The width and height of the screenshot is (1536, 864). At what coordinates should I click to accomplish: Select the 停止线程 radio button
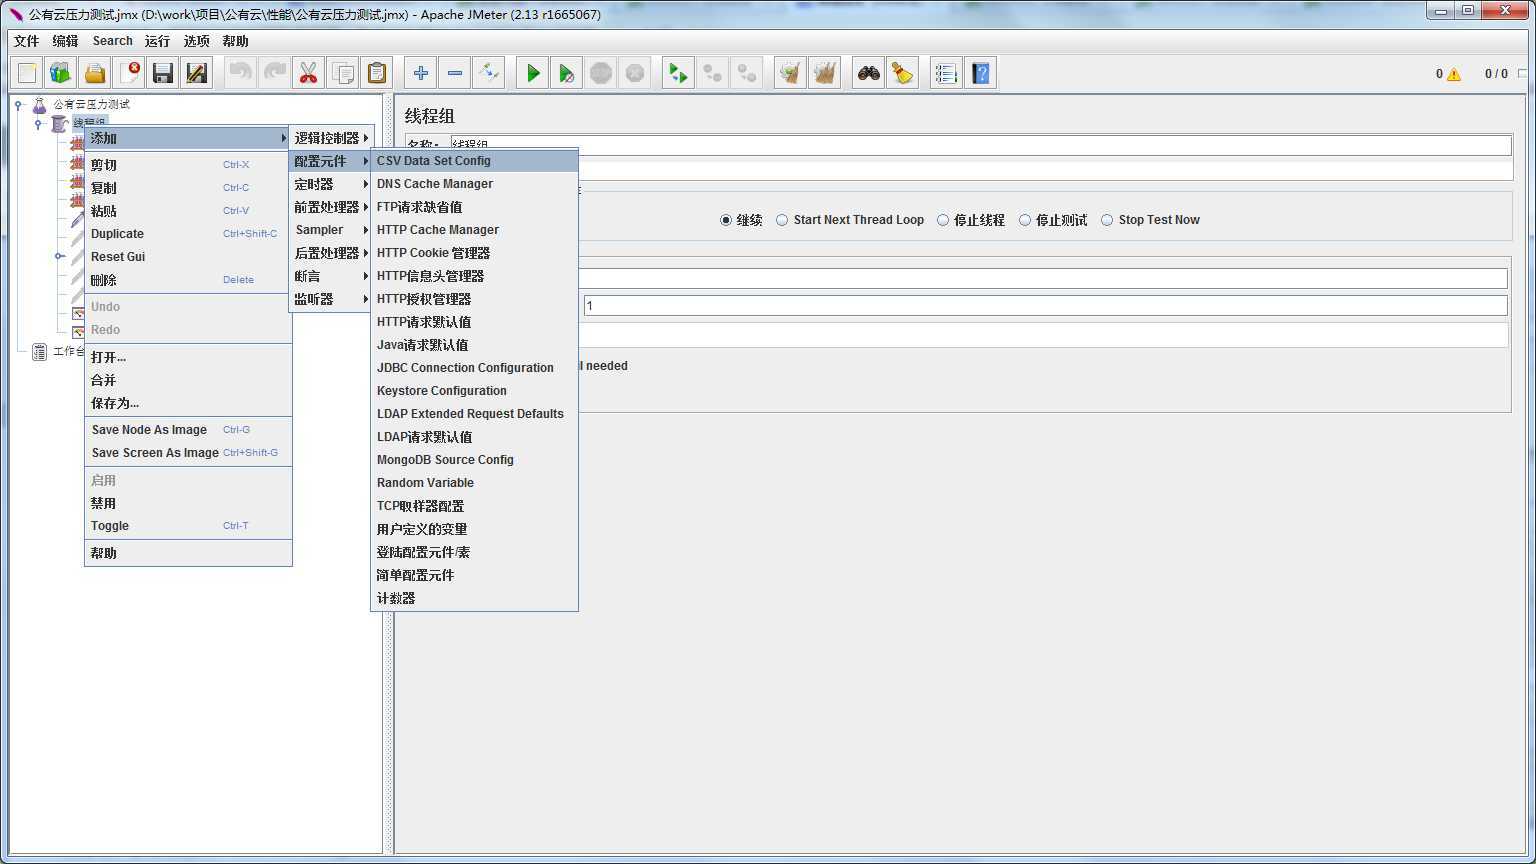click(942, 220)
